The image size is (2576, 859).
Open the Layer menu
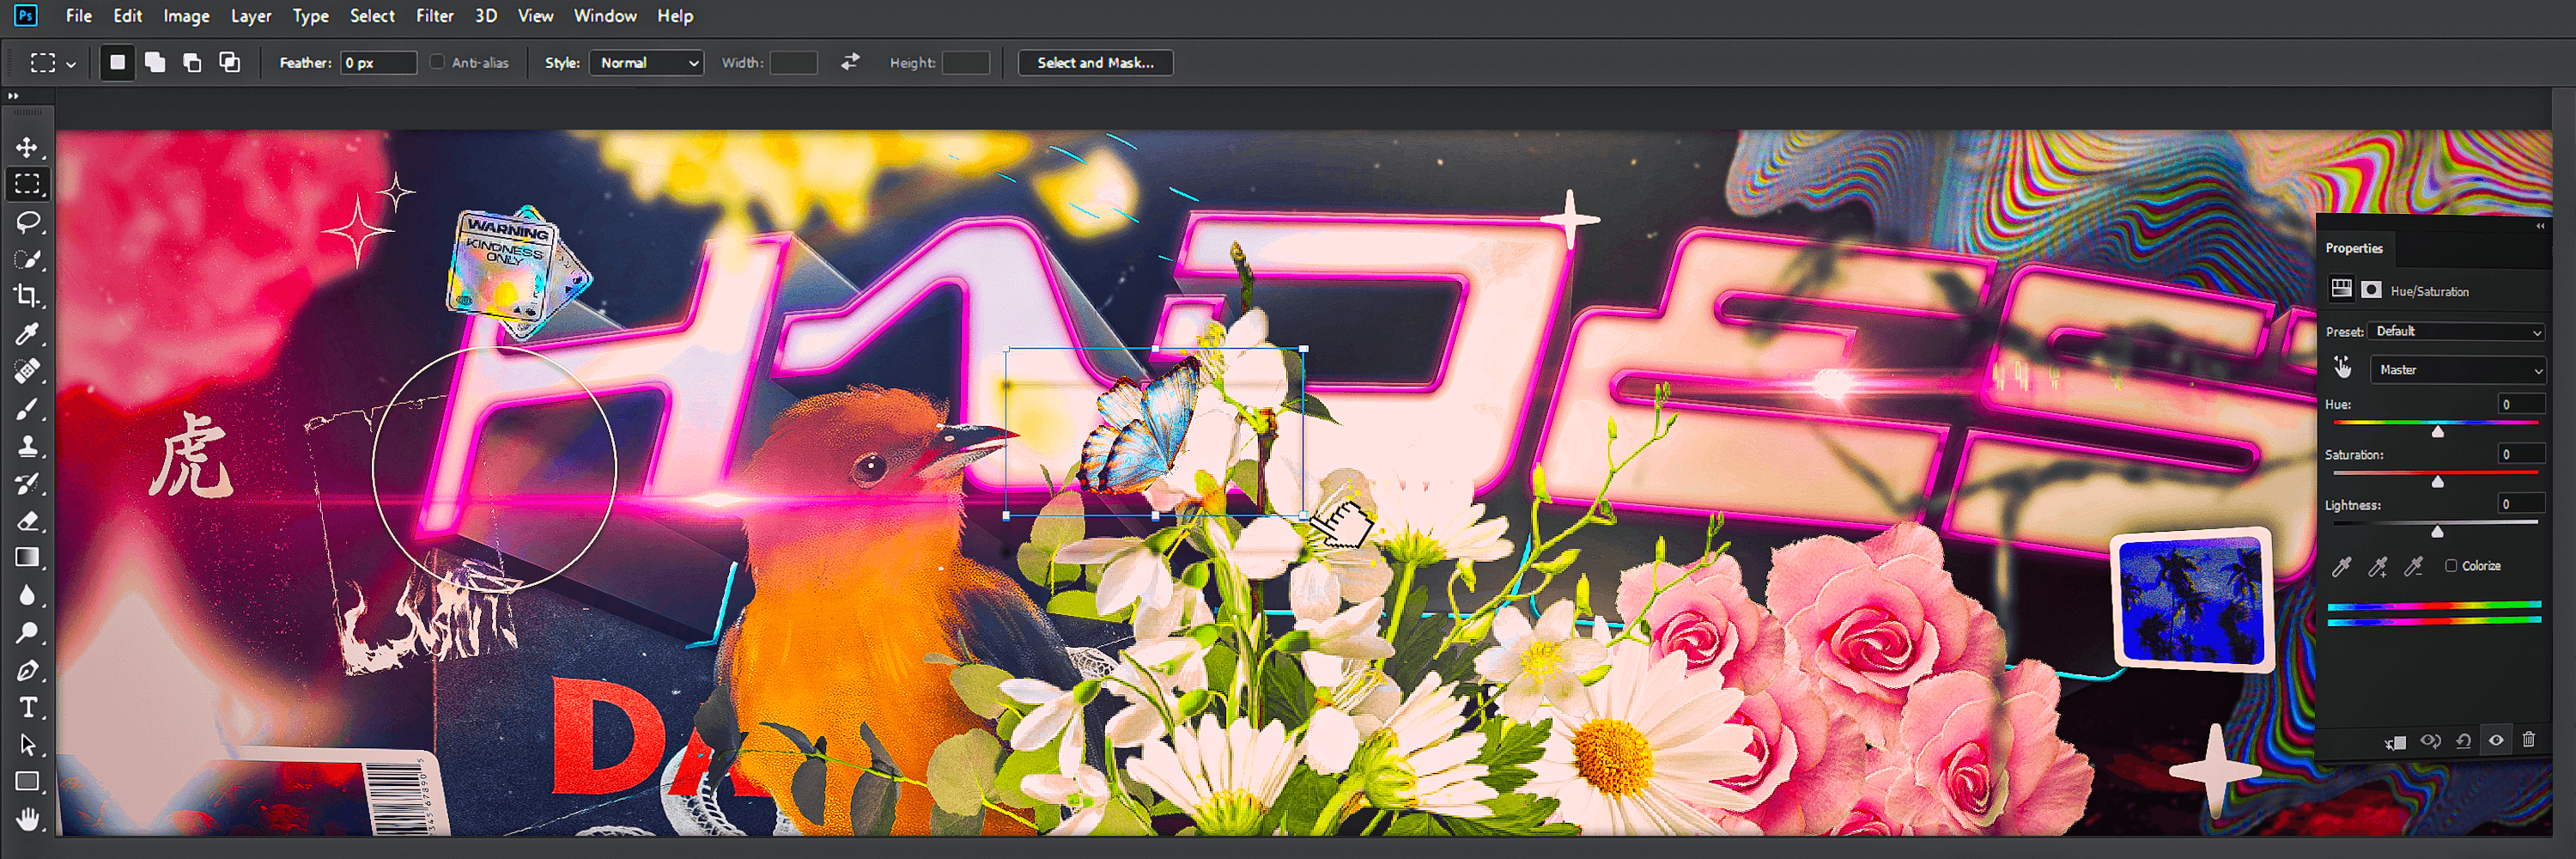251,16
